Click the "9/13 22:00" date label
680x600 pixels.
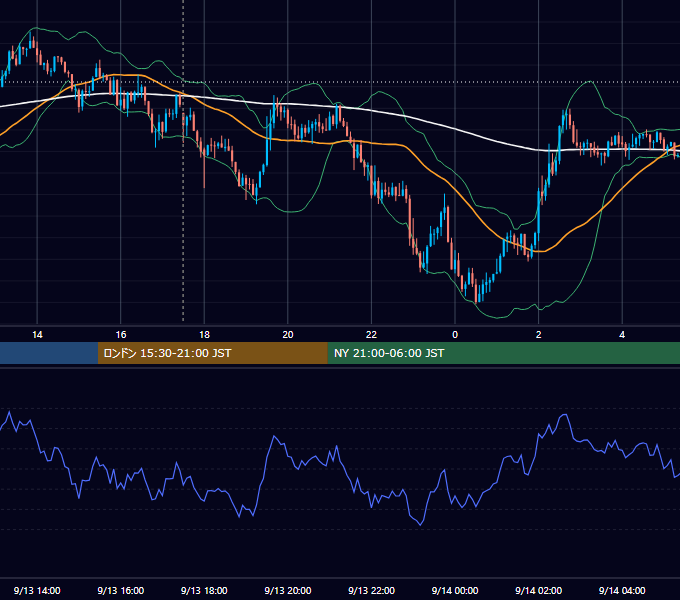(x=372, y=590)
